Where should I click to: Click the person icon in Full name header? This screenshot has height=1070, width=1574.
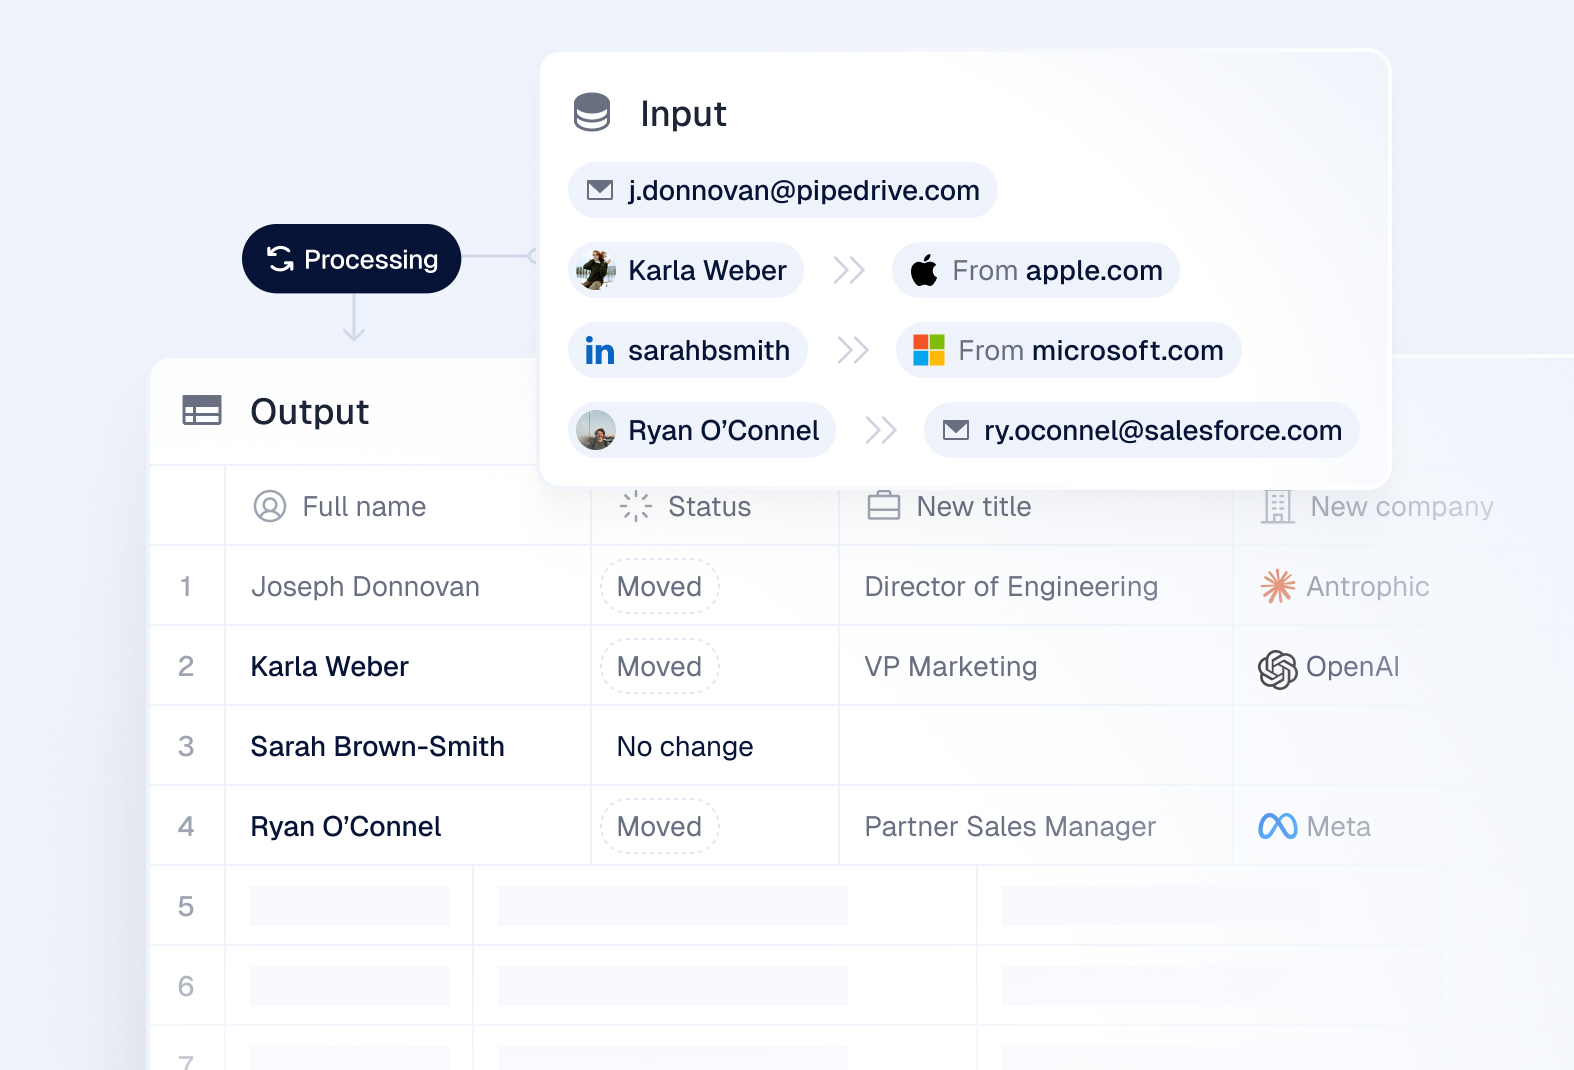[x=270, y=506]
